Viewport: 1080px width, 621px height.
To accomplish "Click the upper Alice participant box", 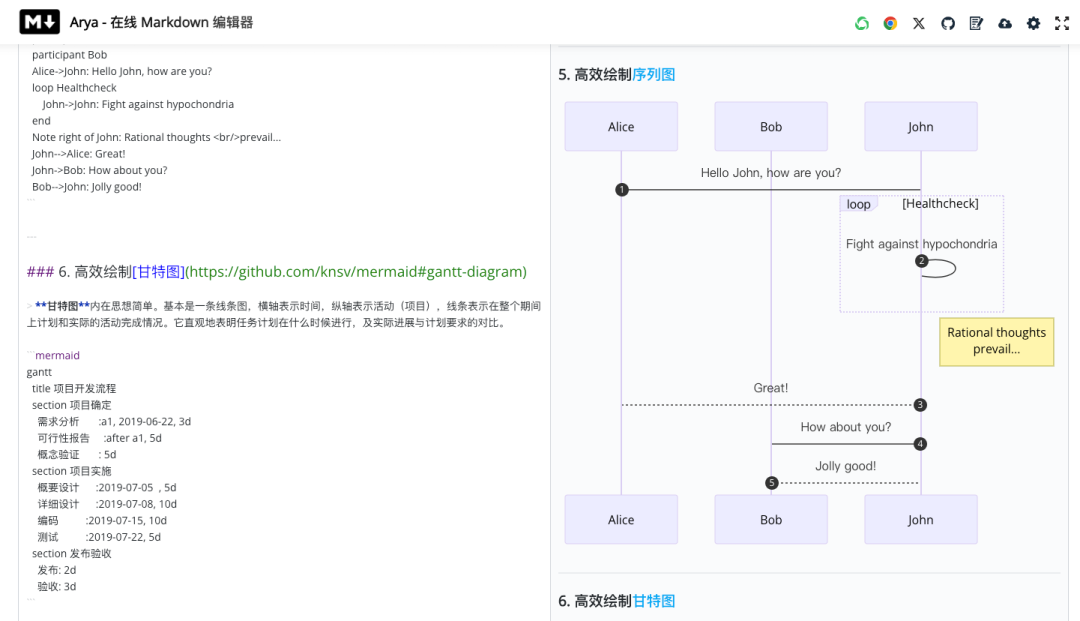I will pos(621,127).
